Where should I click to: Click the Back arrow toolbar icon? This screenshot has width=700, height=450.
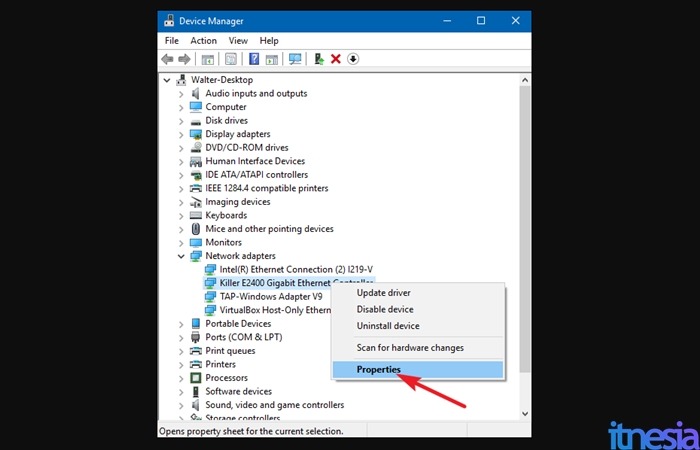pyautogui.click(x=167, y=59)
